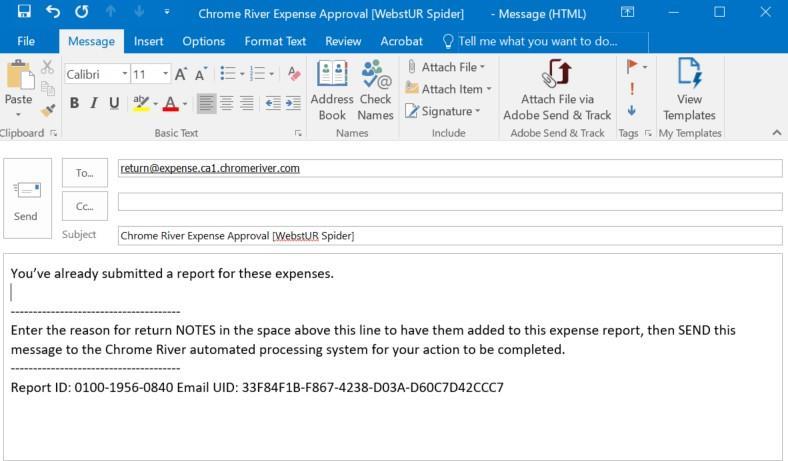Click the Paste clipboard icon

click(20, 75)
